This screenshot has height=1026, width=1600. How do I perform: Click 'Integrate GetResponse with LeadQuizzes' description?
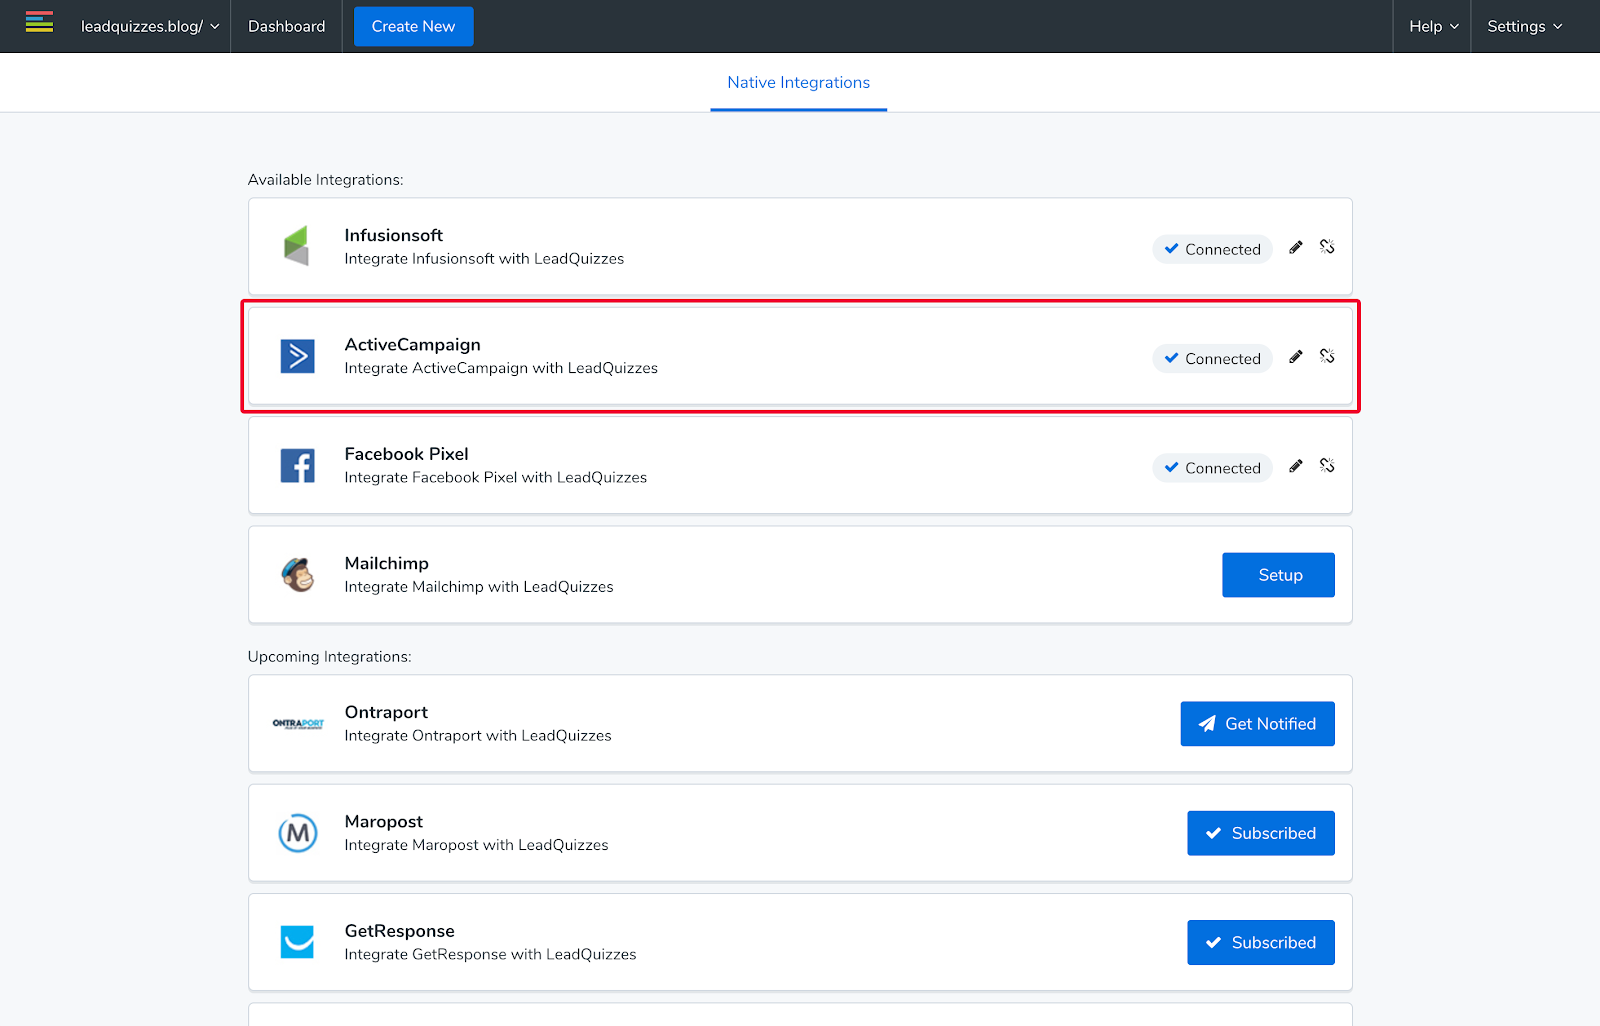click(490, 955)
